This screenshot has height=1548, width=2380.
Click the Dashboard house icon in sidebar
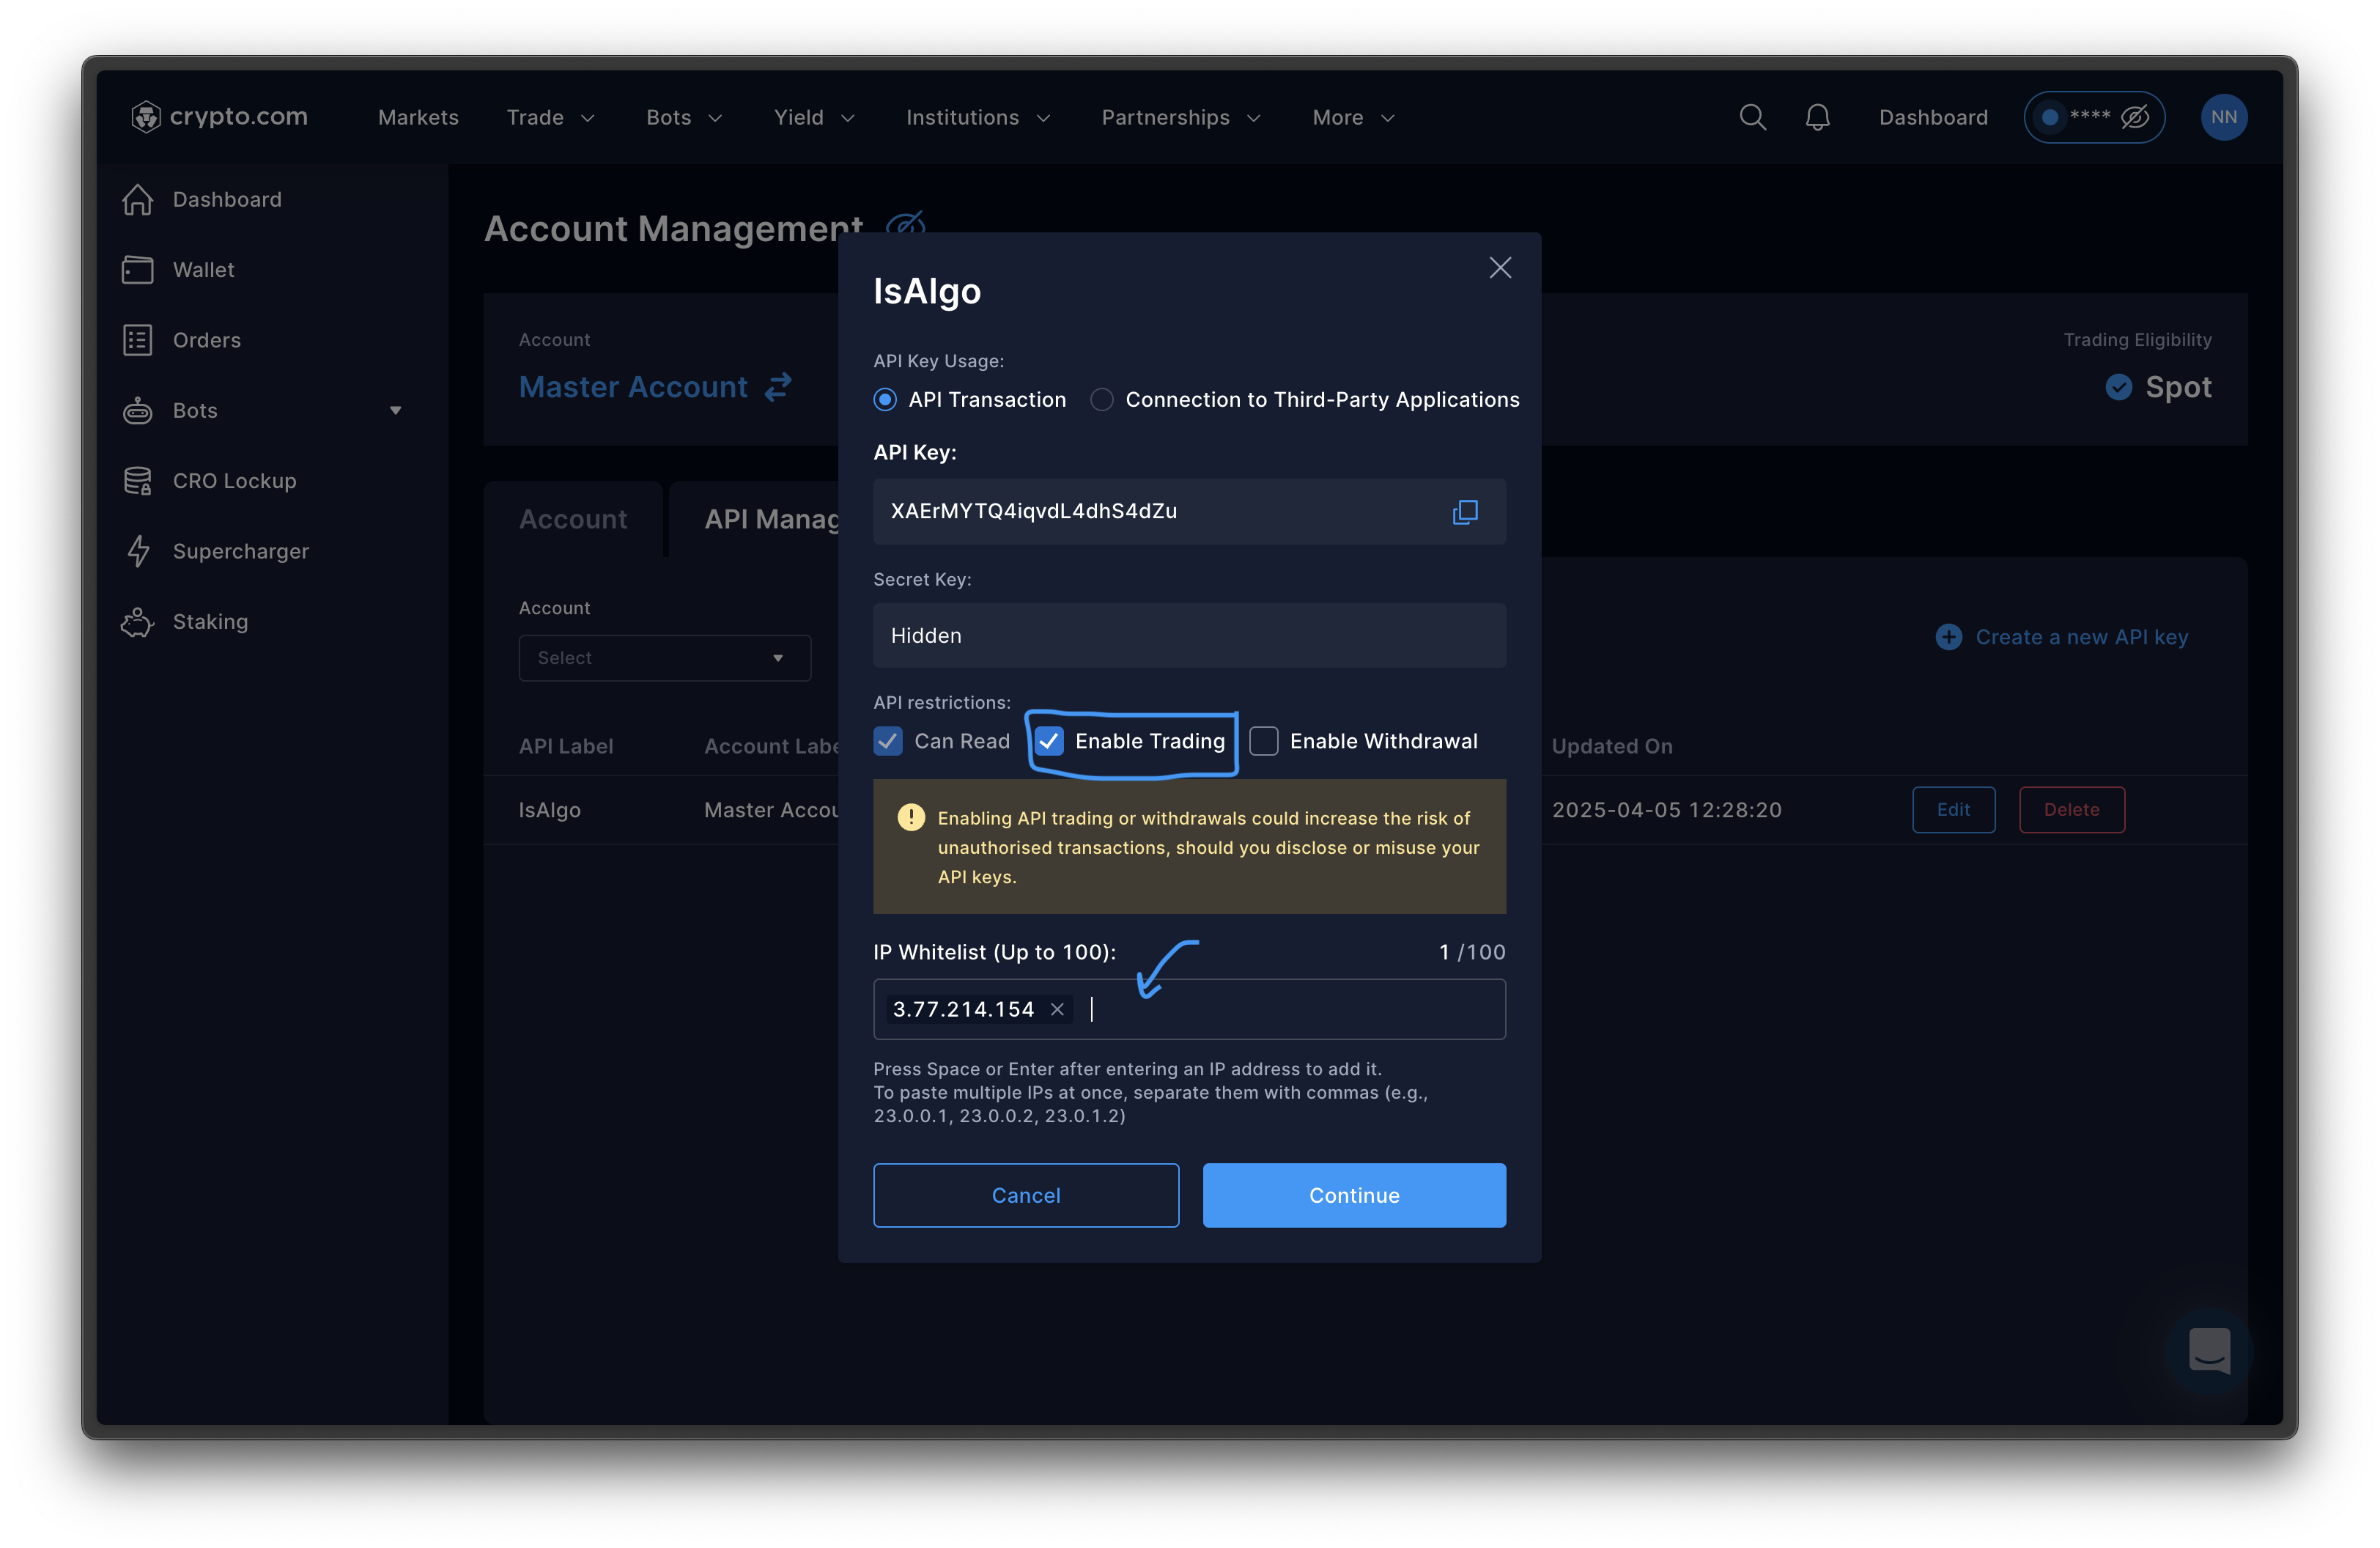[138, 200]
